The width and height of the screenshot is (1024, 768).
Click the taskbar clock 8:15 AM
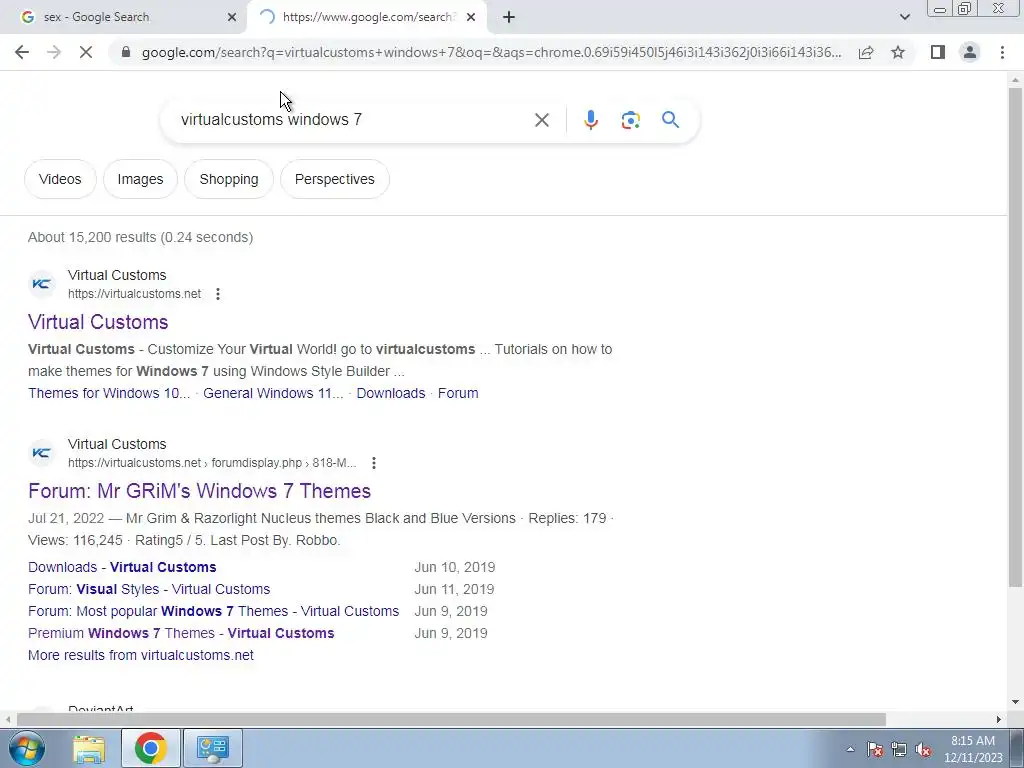click(x=973, y=741)
